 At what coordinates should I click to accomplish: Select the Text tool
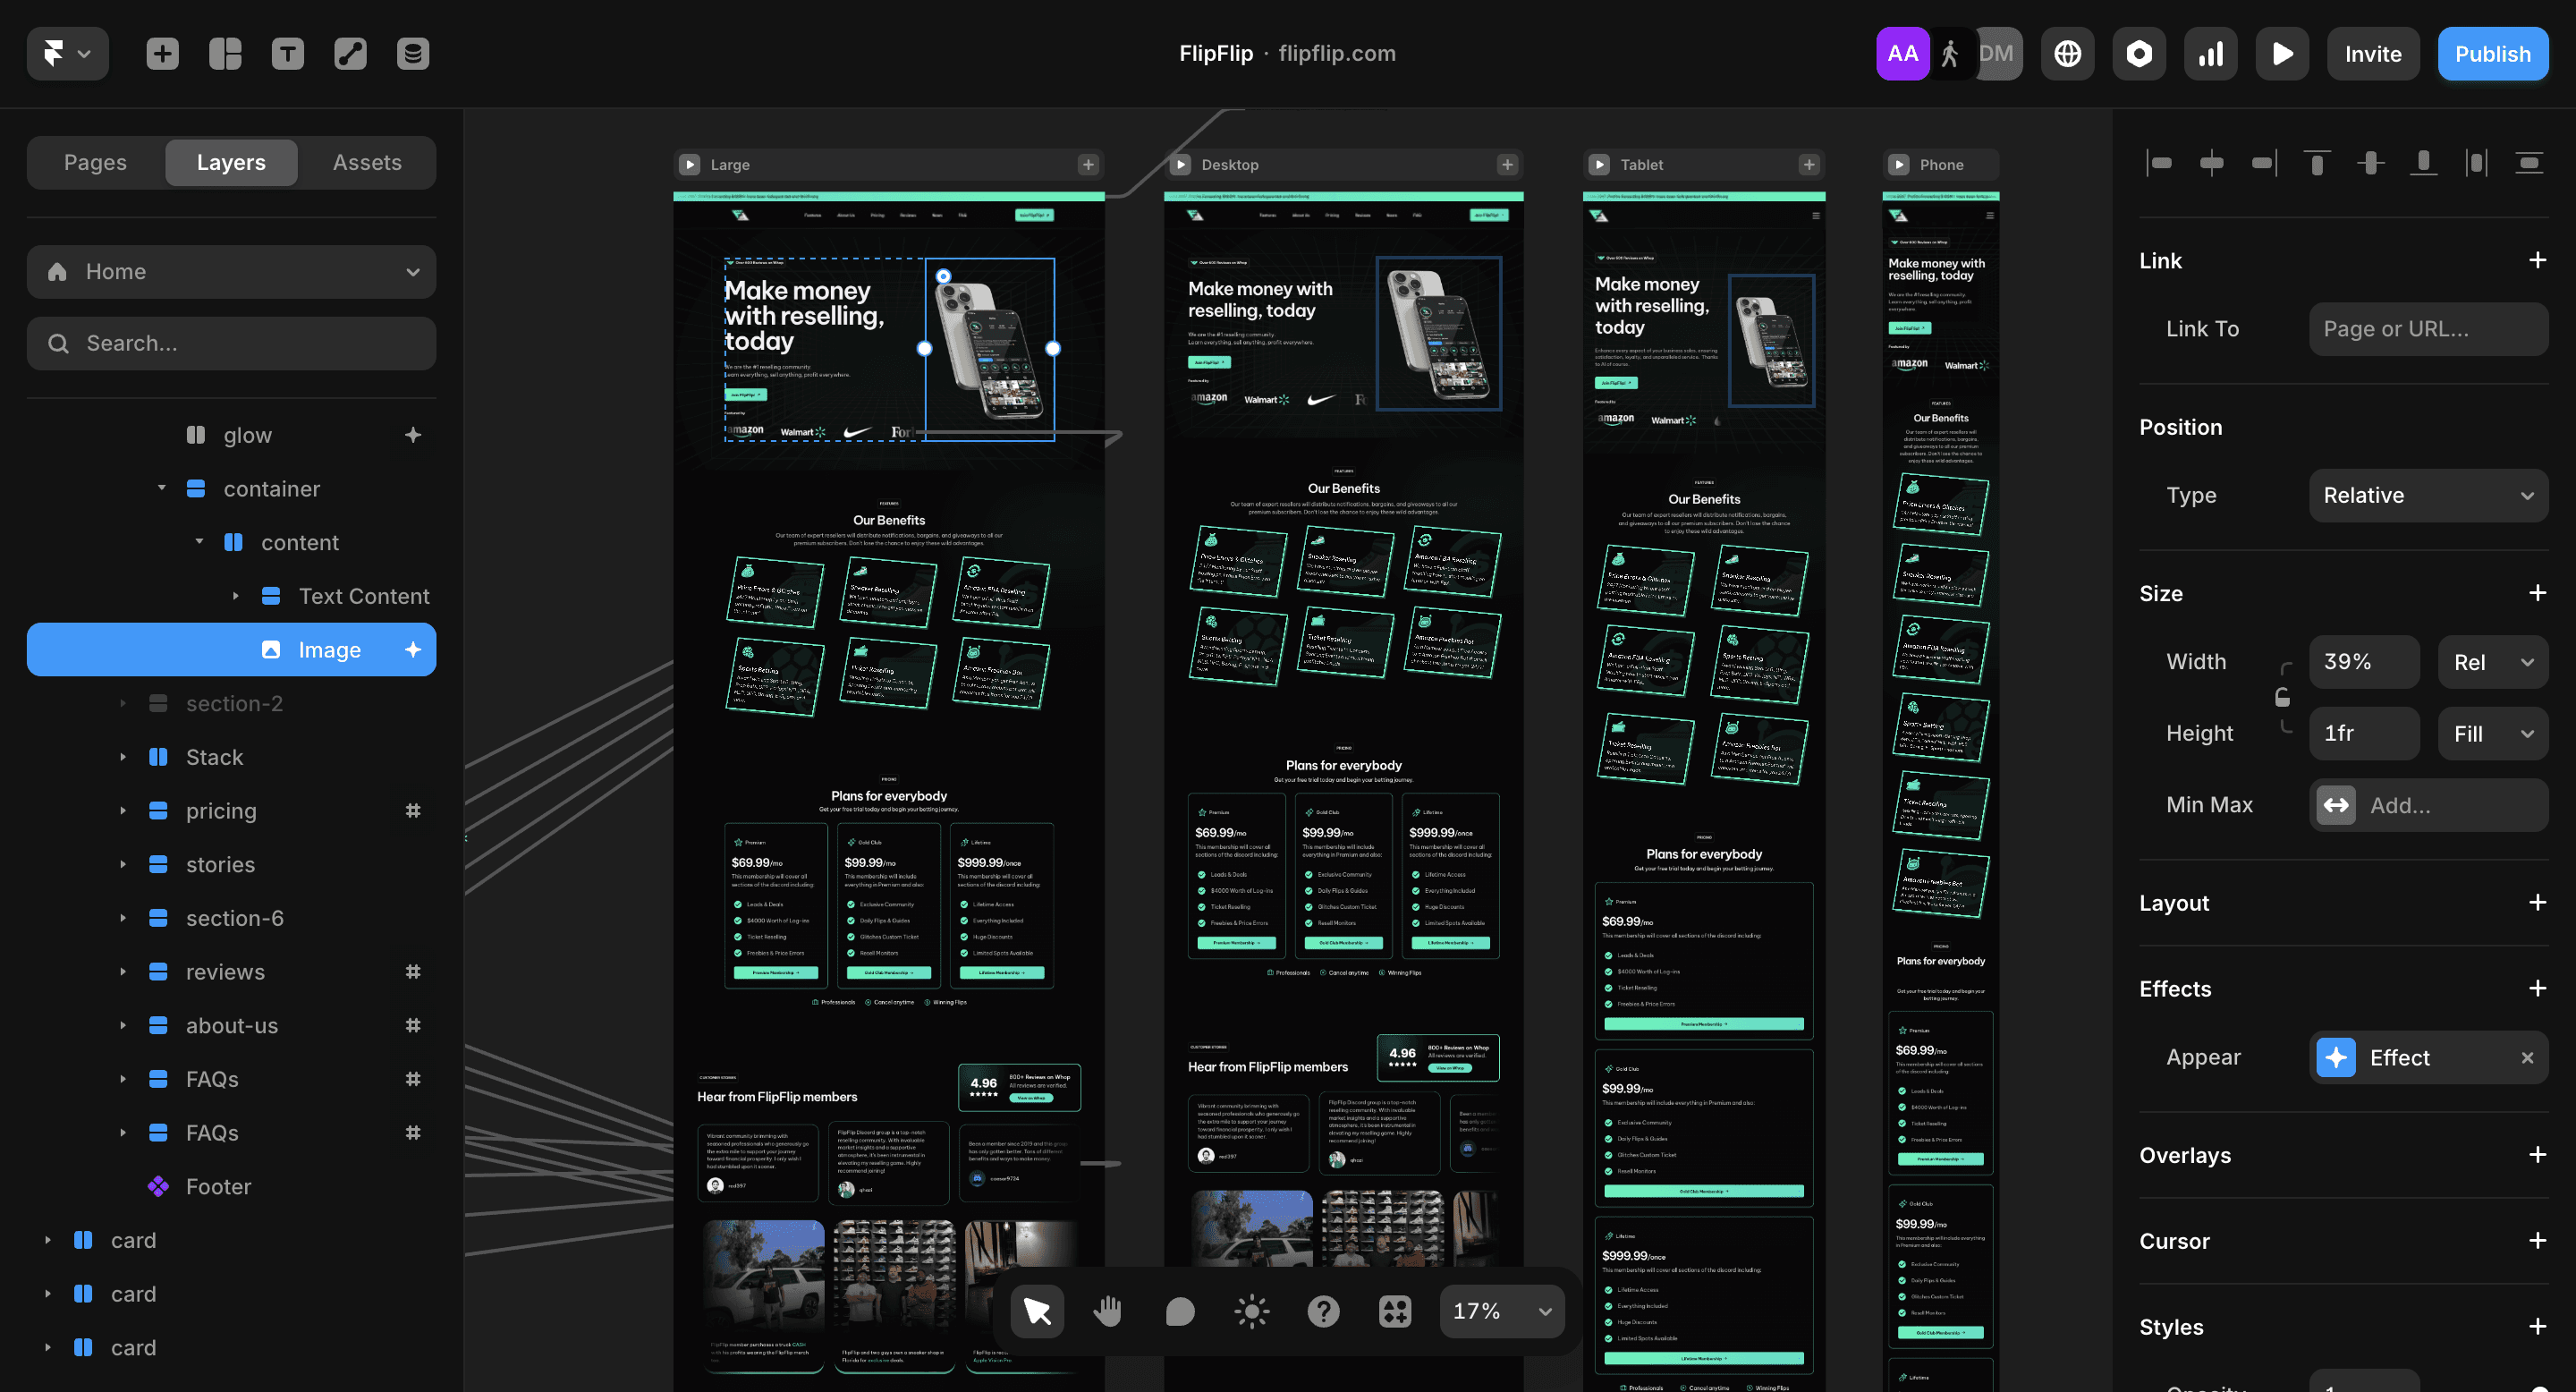(288, 54)
